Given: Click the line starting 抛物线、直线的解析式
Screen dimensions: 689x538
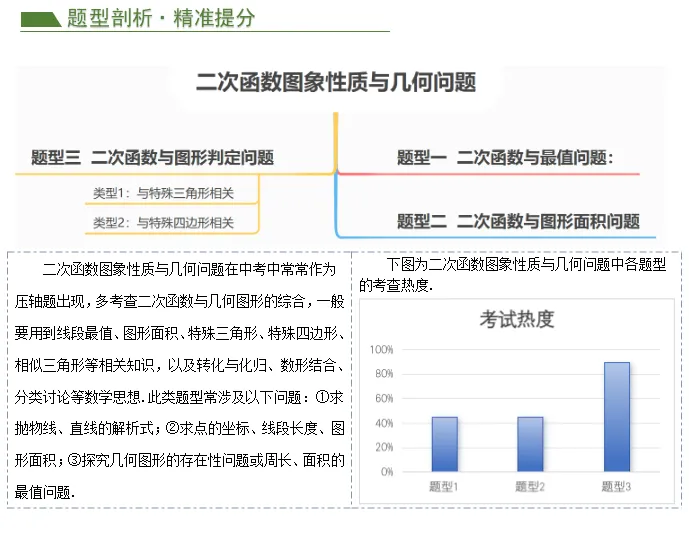Looking at the screenshot, I should (x=179, y=428).
